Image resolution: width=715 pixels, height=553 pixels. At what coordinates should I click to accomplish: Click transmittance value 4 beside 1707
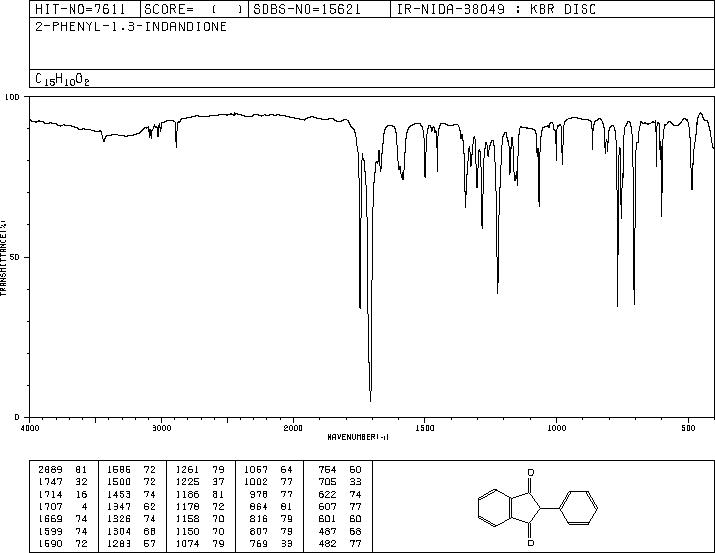point(84,506)
